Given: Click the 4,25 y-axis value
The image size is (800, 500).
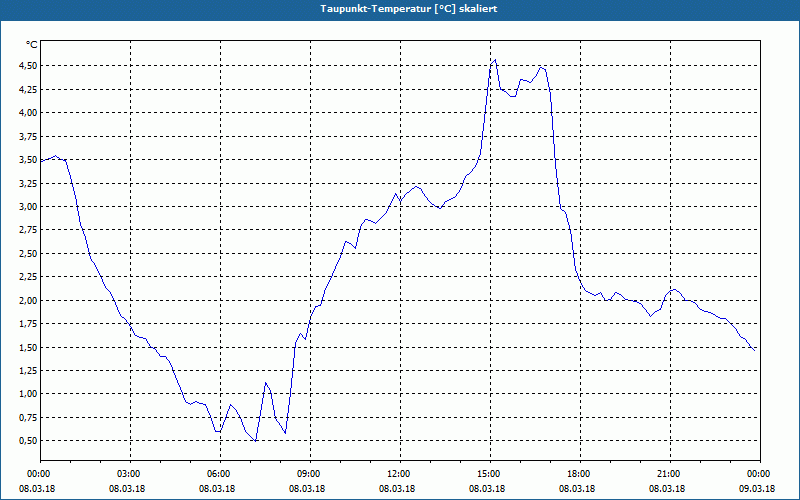Looking at the screenshot, I should point(29,89).
